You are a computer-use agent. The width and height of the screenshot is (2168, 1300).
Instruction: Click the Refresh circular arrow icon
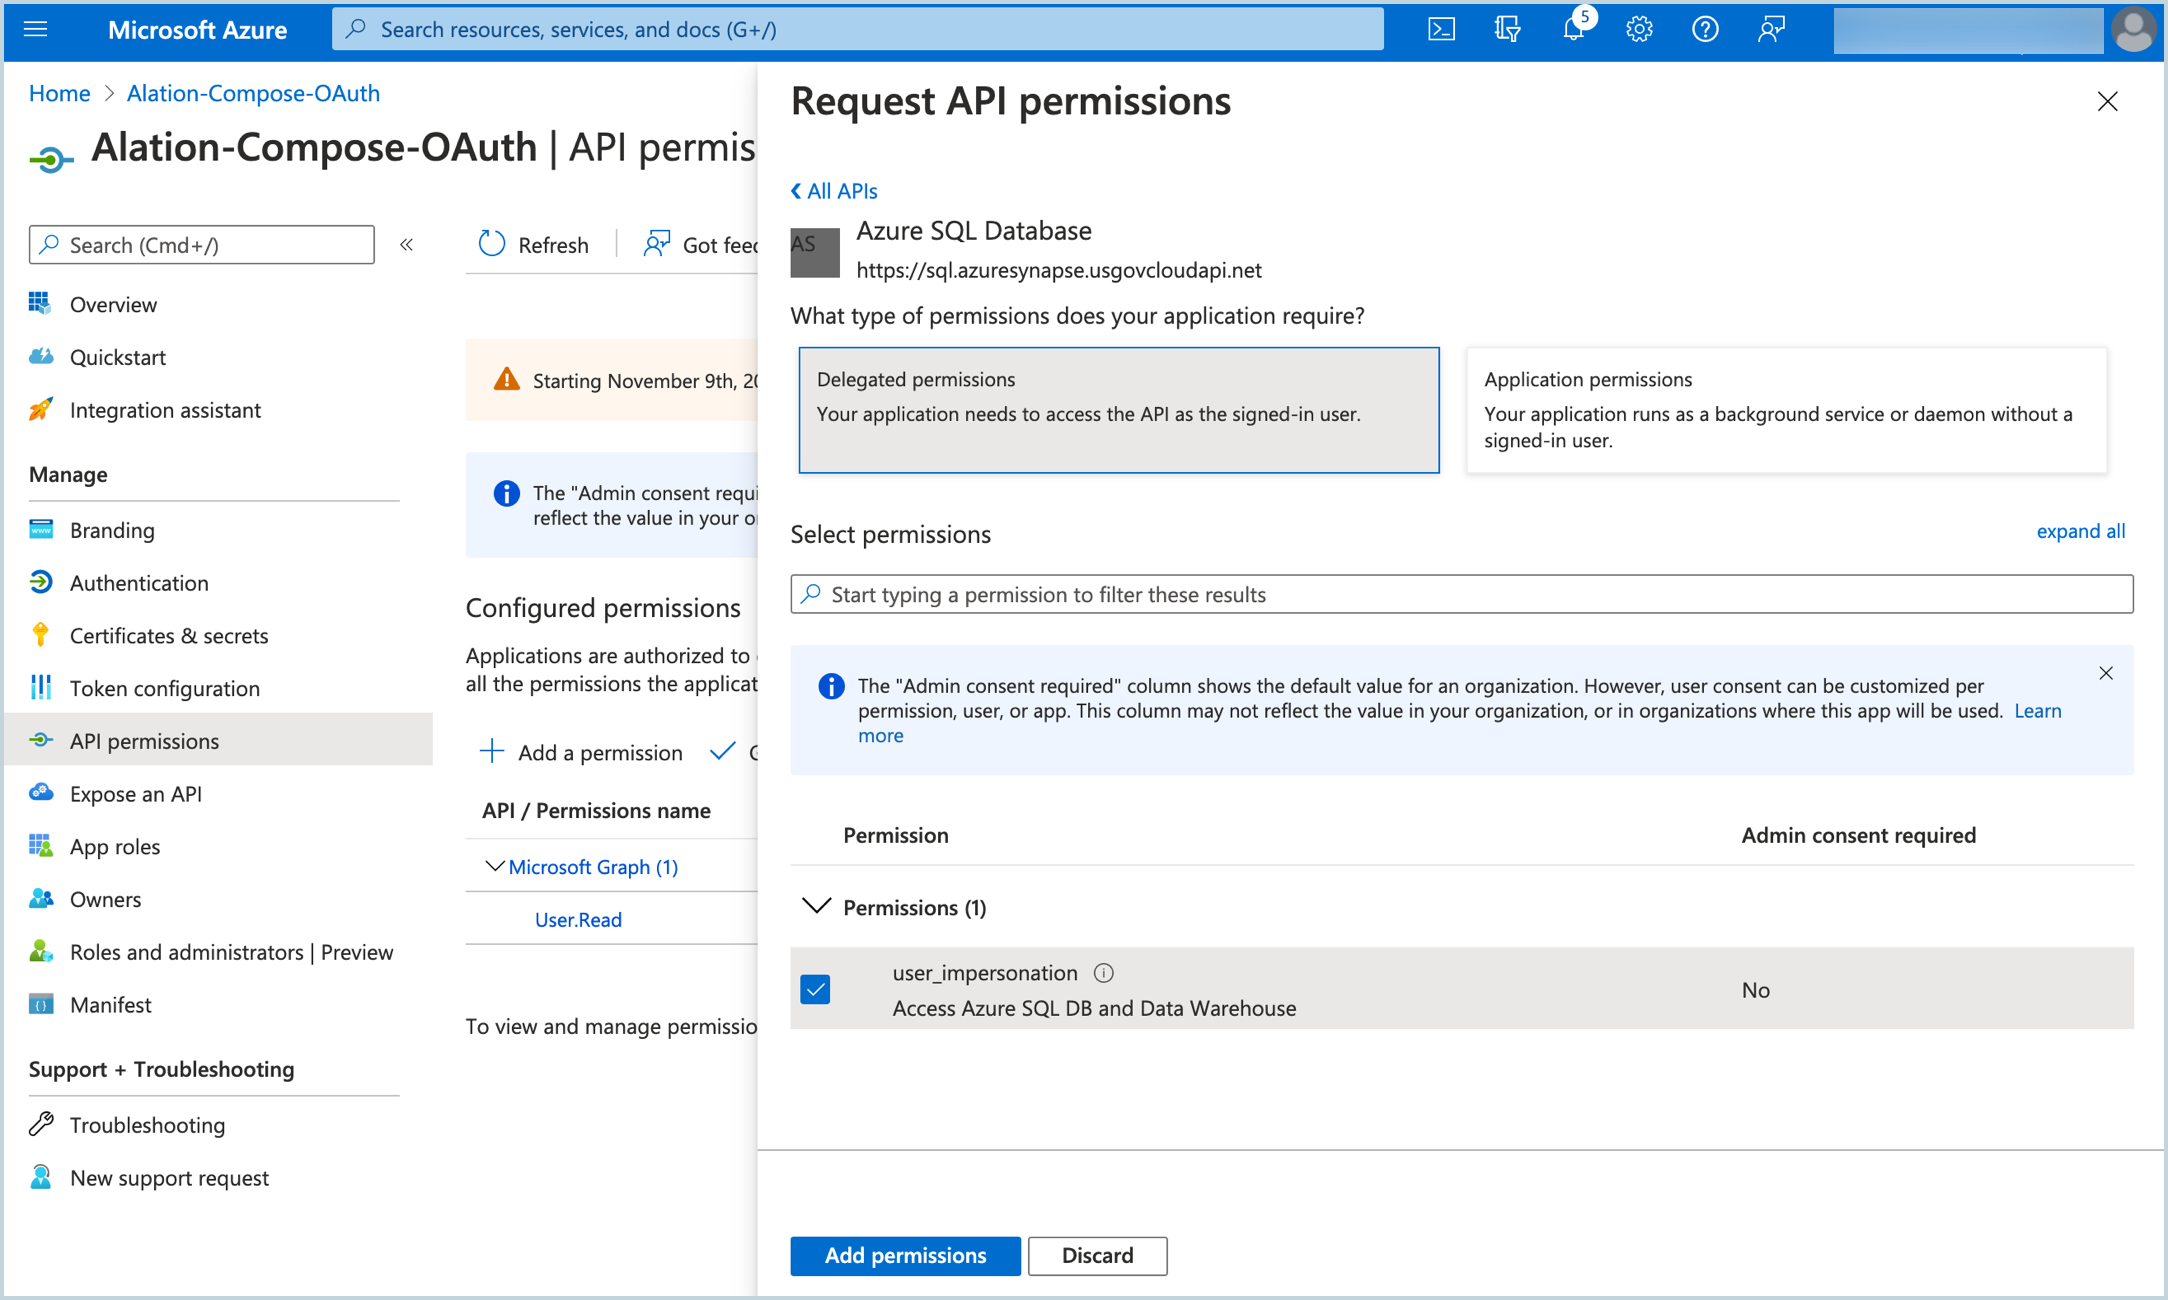(491, 244)
